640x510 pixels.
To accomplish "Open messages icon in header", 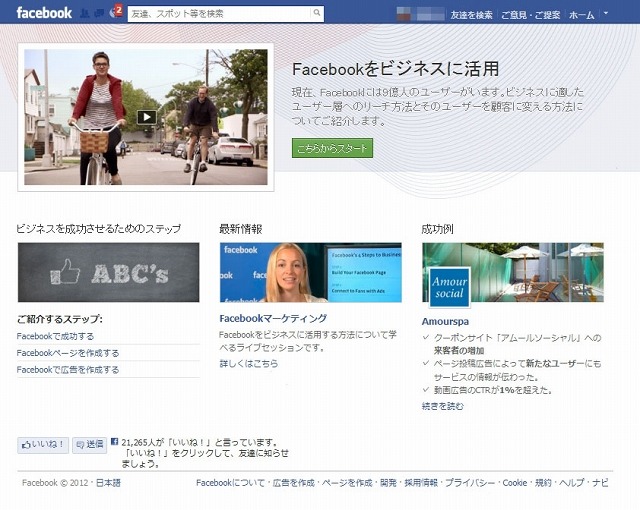I will pos(99,13).
